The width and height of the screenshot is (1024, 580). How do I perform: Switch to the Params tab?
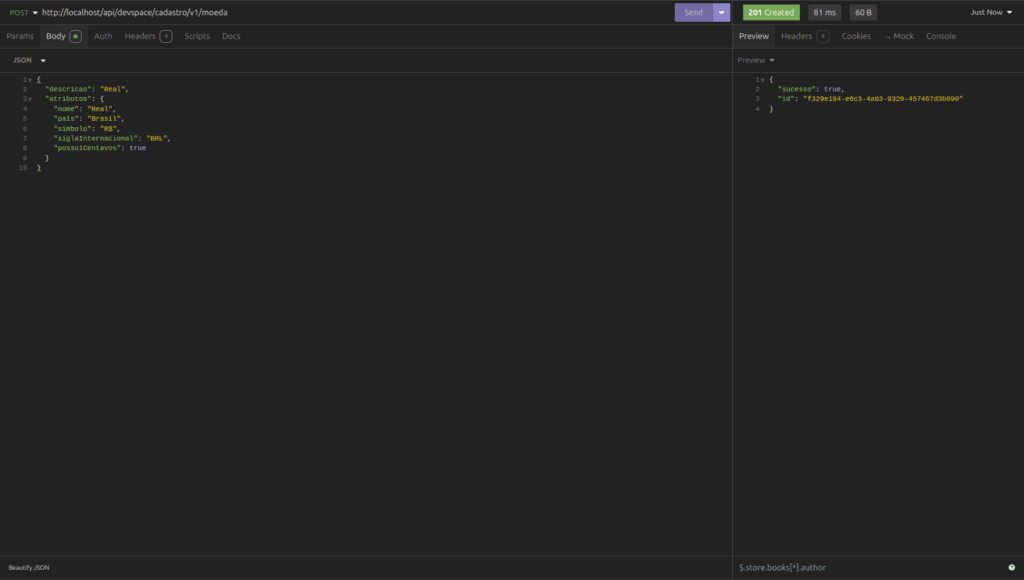(x=20, y=37)
